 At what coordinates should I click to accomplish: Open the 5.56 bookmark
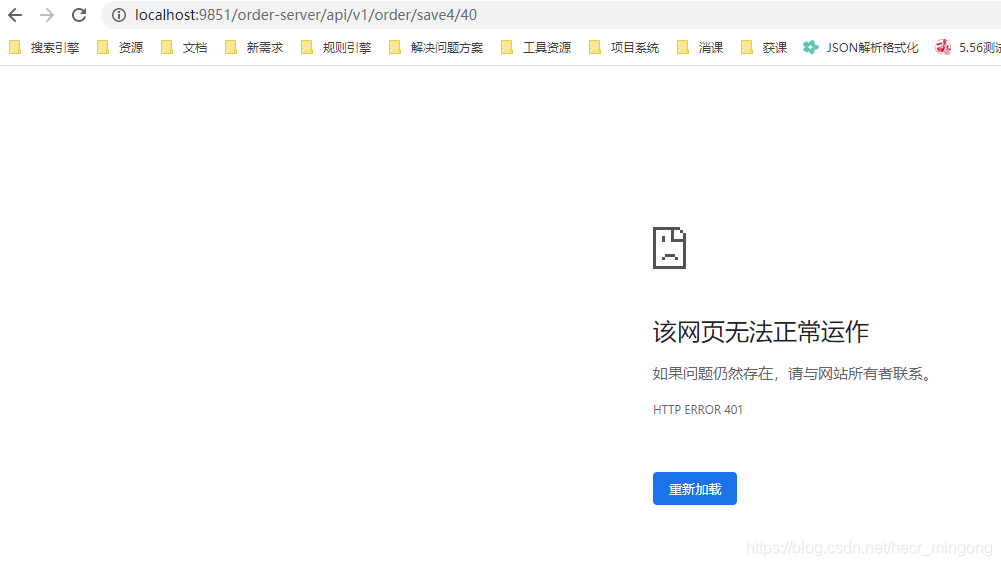coord(968,47)
